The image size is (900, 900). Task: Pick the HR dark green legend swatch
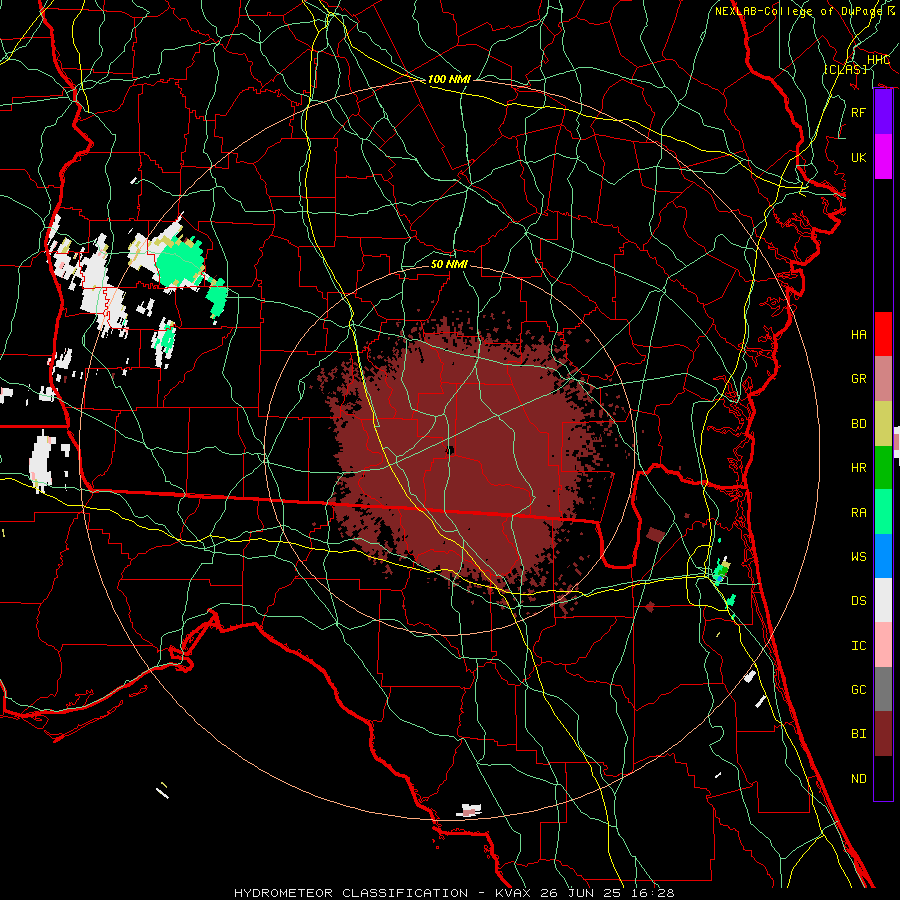coord(883,468)
